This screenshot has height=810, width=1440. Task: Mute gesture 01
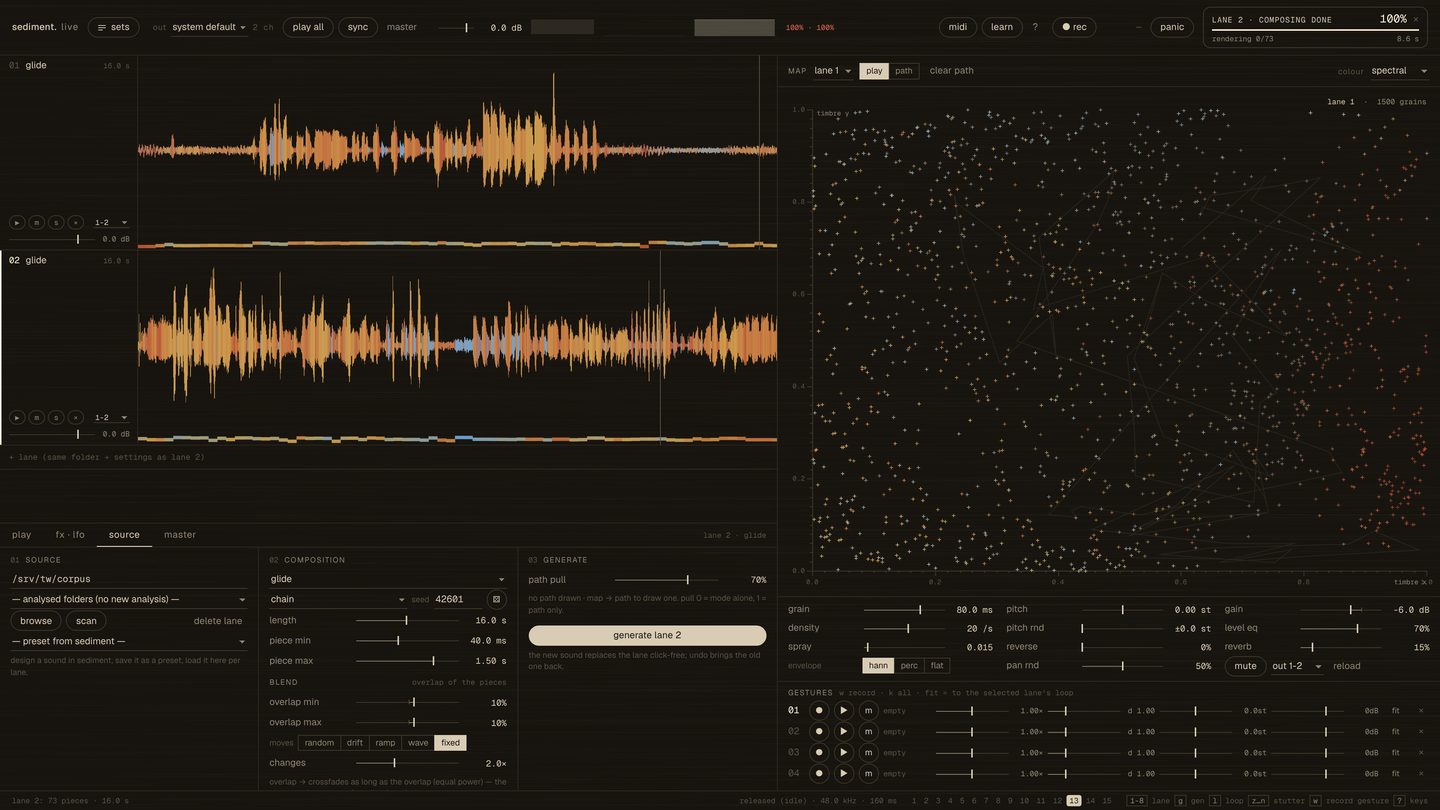(868, 710)
